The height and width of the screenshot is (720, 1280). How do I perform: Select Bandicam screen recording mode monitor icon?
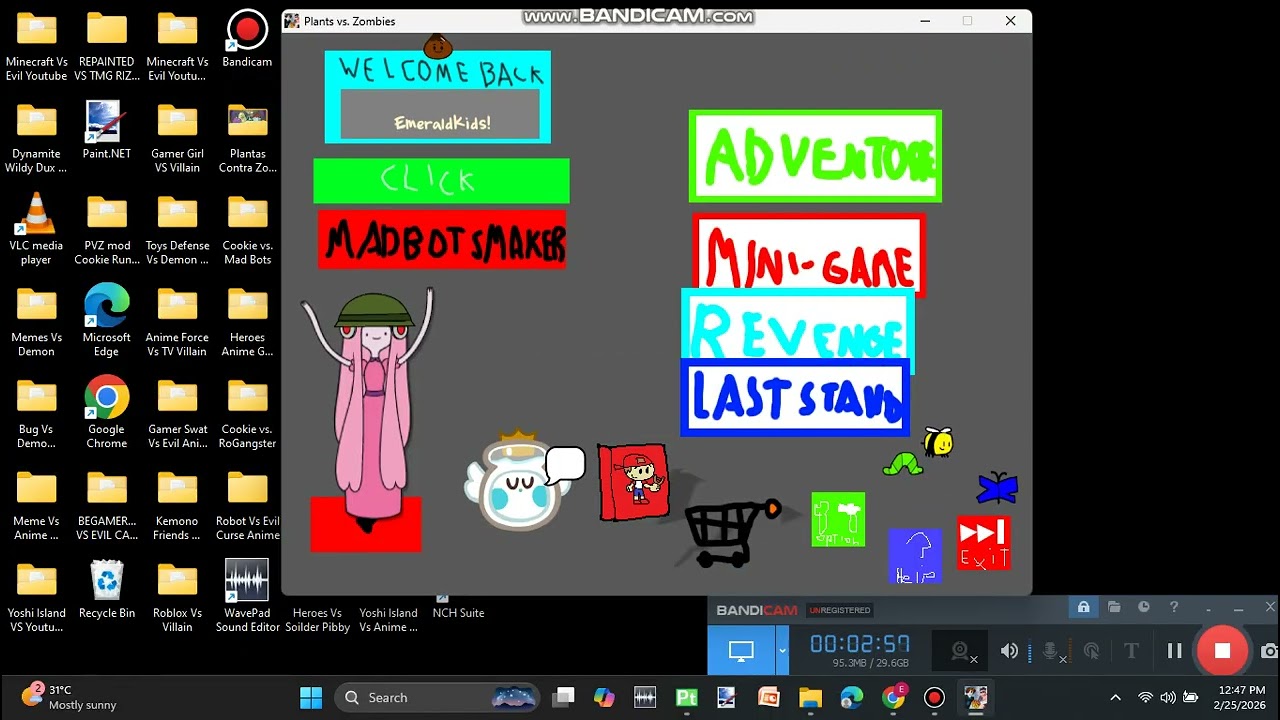(x=741, y=651)
